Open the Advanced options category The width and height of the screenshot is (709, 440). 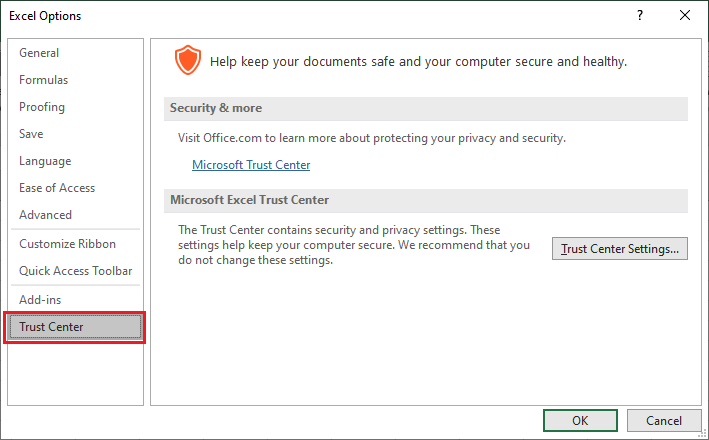click(x=46, y=215)
